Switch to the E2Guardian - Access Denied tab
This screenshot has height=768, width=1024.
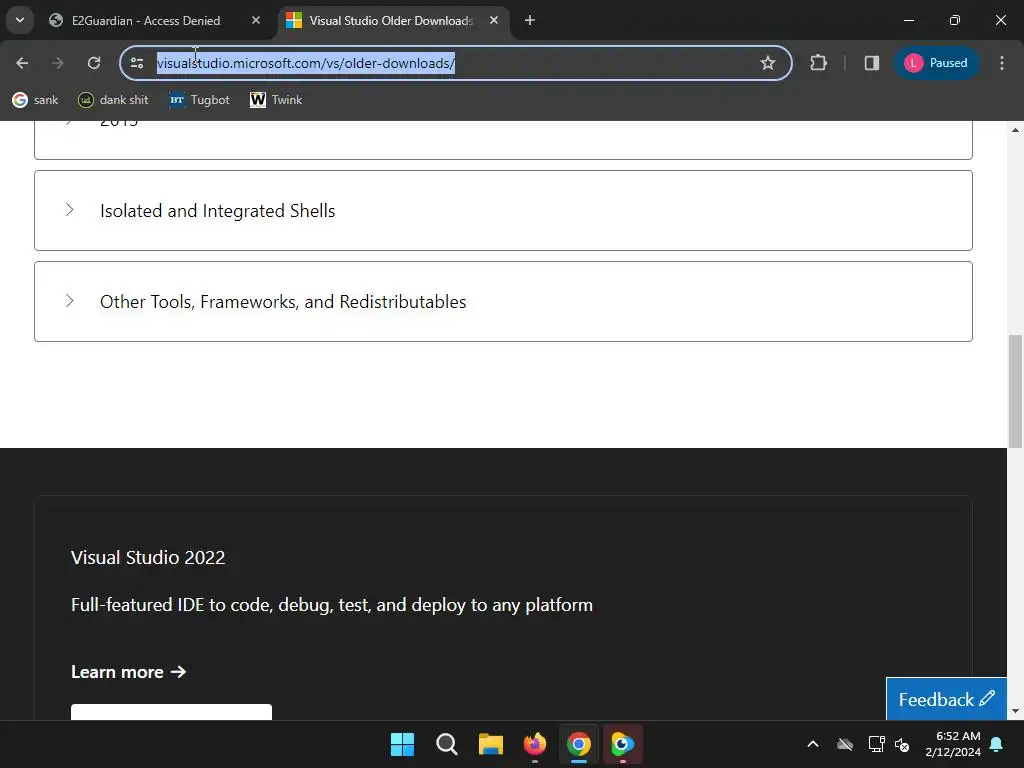click(146, 20)
